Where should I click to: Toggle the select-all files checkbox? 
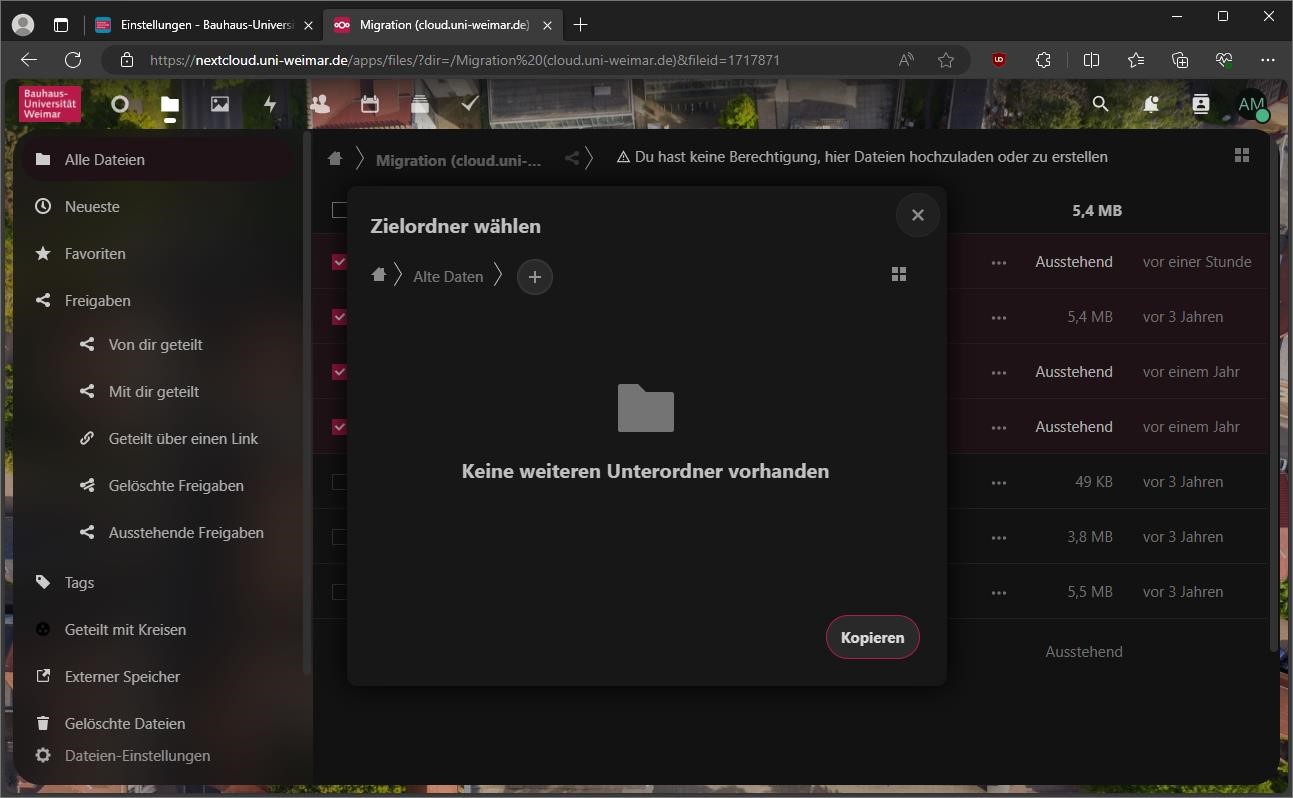(x=339, y=210)
